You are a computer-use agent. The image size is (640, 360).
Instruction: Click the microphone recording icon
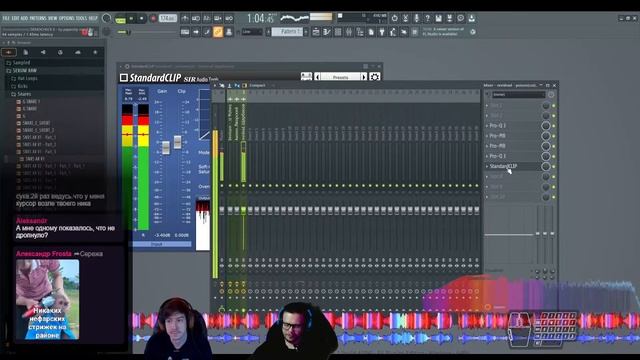tap(416, 18)
